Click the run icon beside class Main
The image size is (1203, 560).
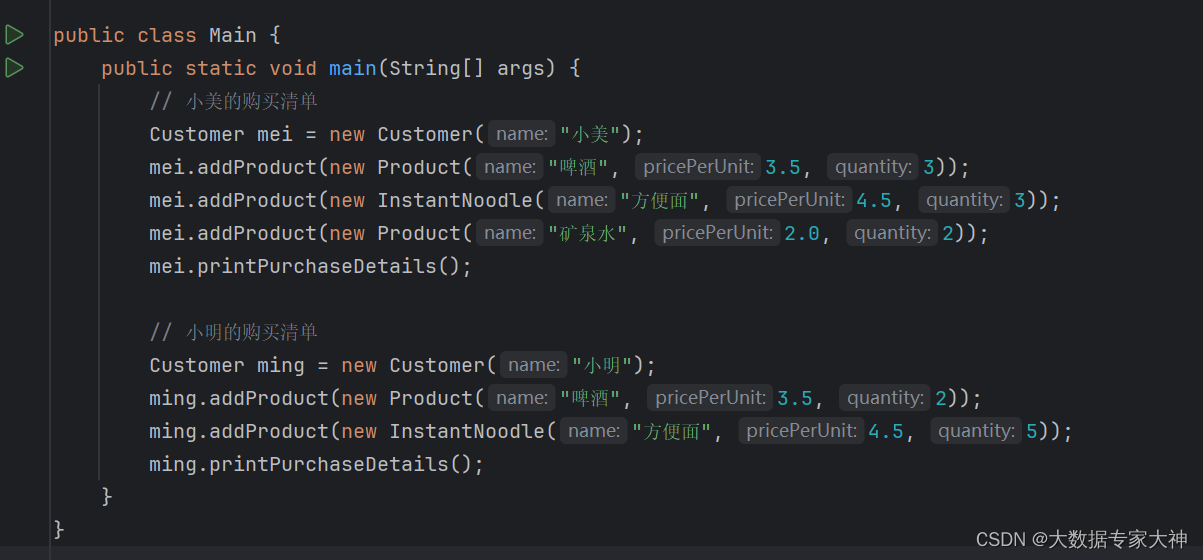[14, 35]
